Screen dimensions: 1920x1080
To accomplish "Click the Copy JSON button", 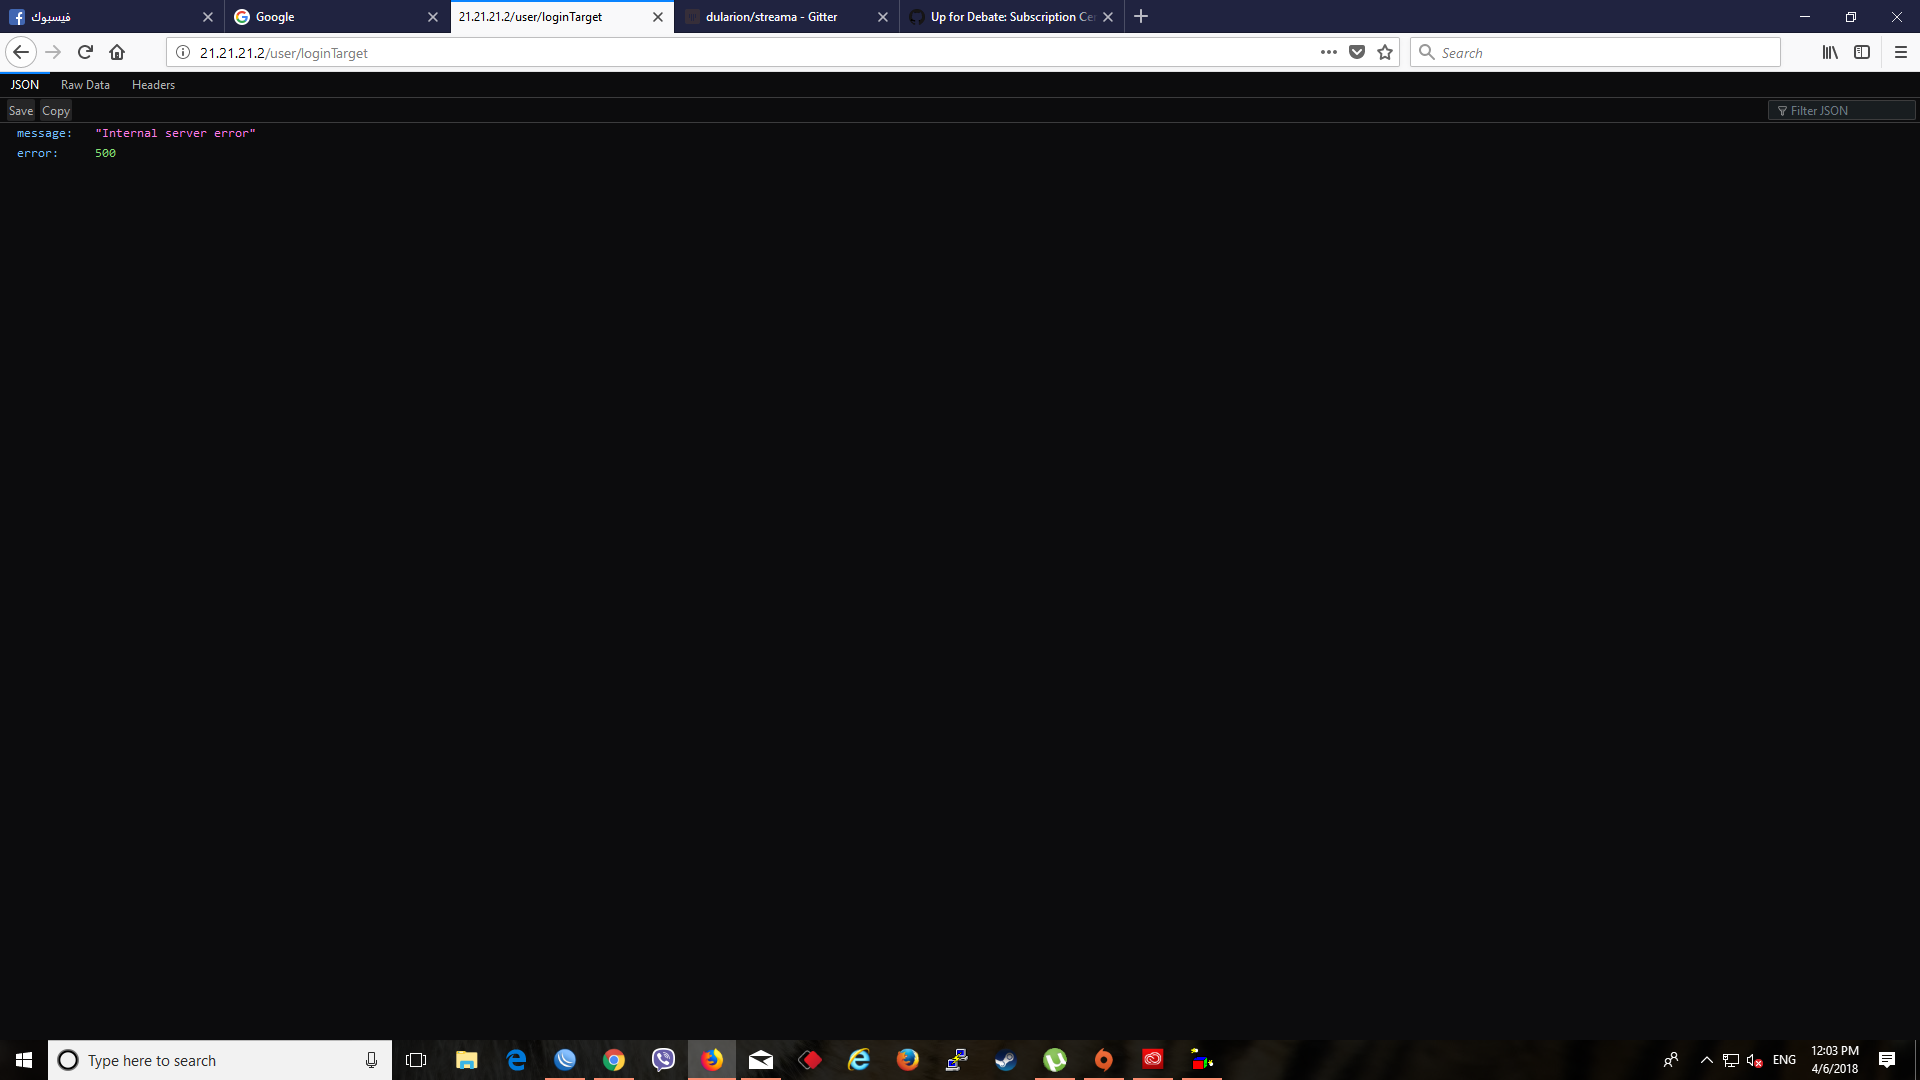I will click(56, 111).
